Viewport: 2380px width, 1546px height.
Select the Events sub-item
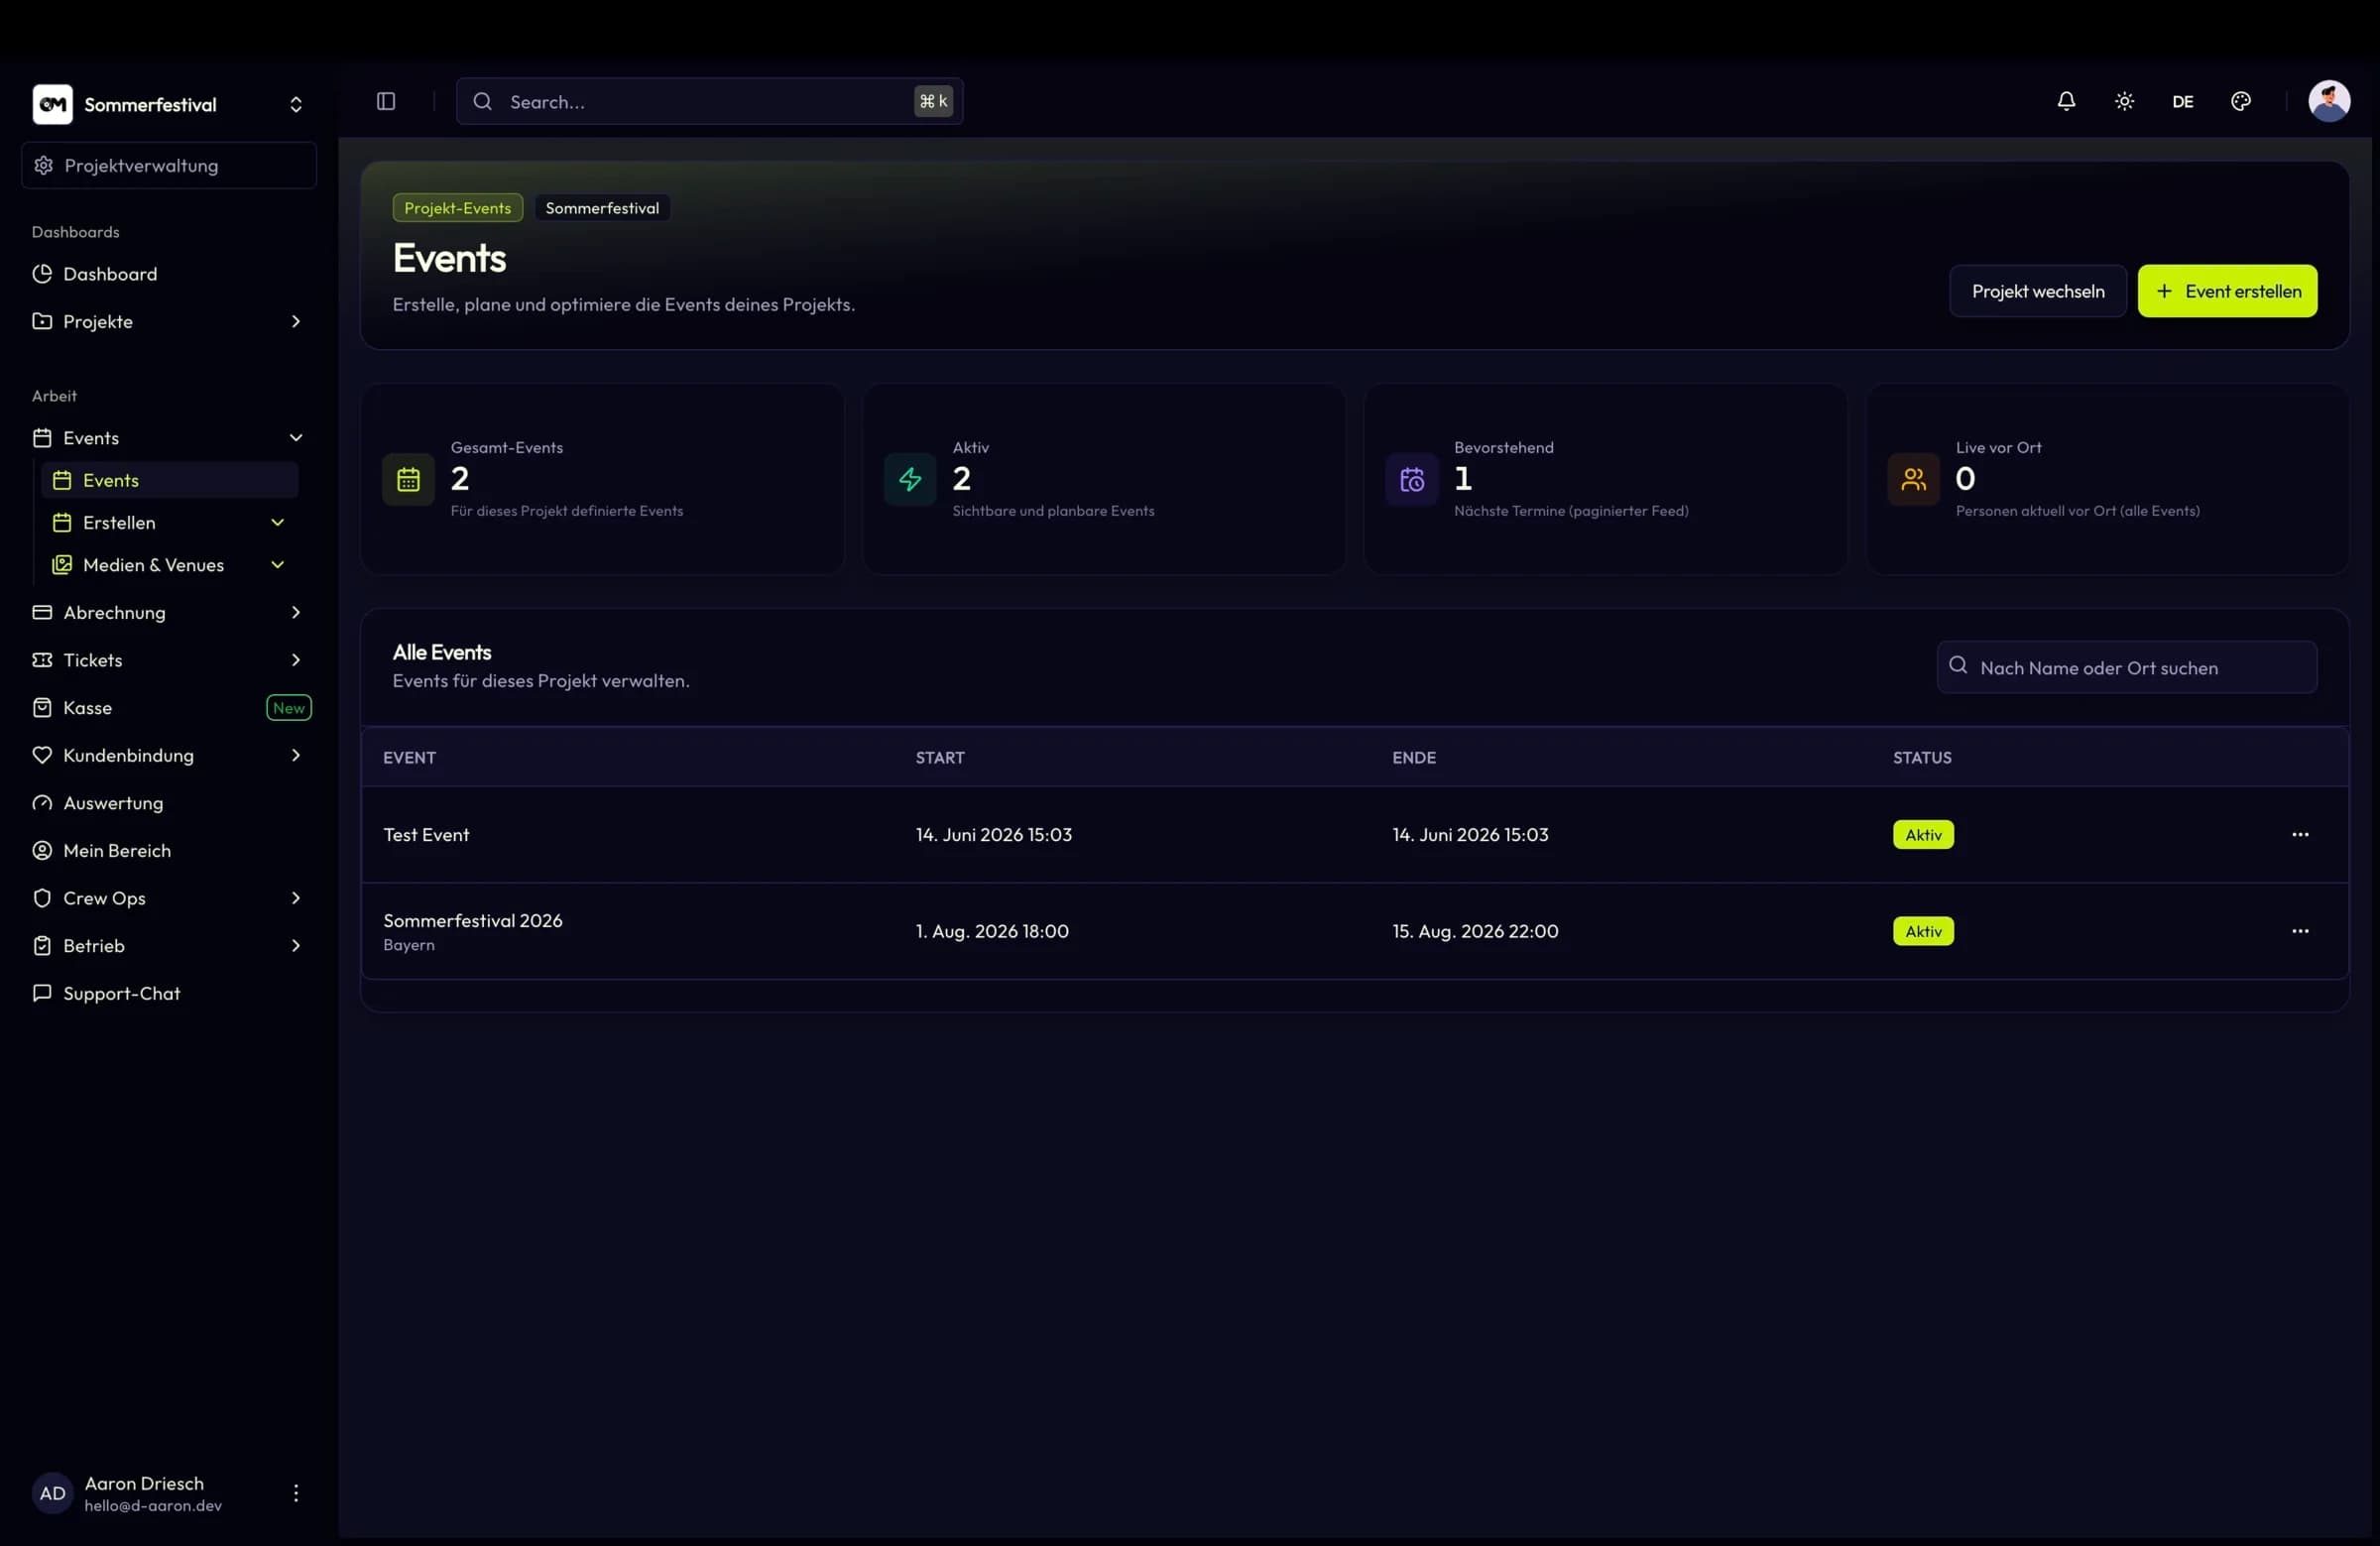coord(170,480)
